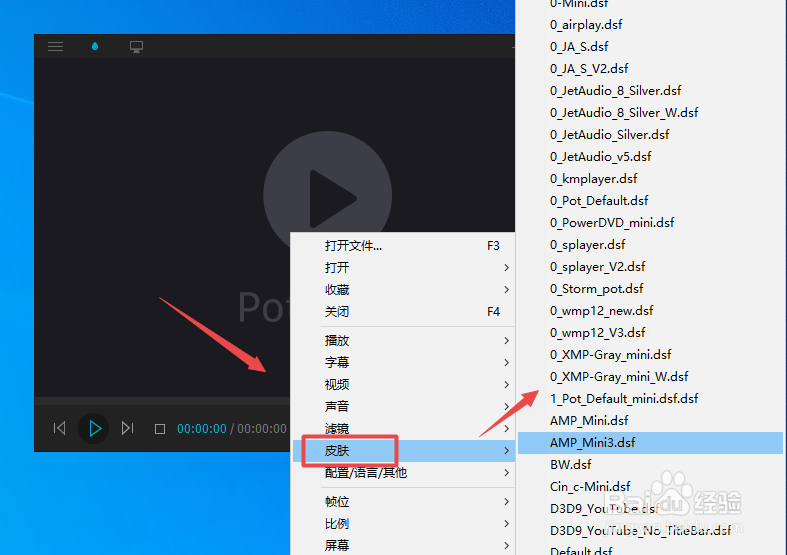Expand arrow beside 打开
The image size is (787, 555).
pos(506,267)
